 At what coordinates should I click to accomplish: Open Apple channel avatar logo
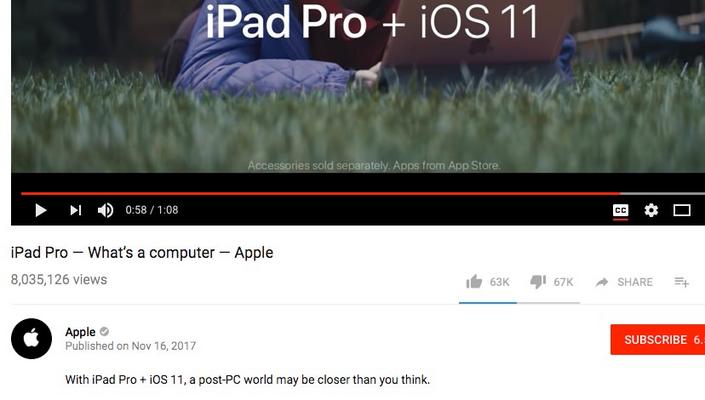(x=31, y=338)
